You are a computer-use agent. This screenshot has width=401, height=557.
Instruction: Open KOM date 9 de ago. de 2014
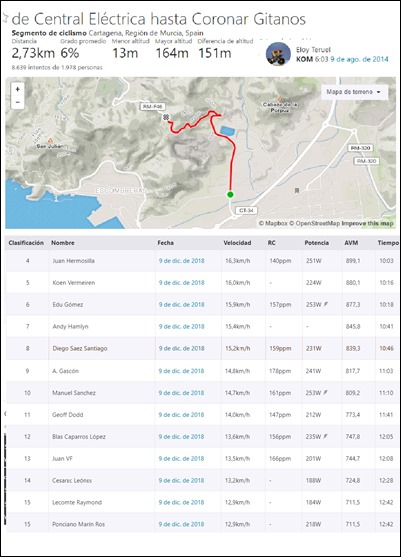(x=359, y=59)
